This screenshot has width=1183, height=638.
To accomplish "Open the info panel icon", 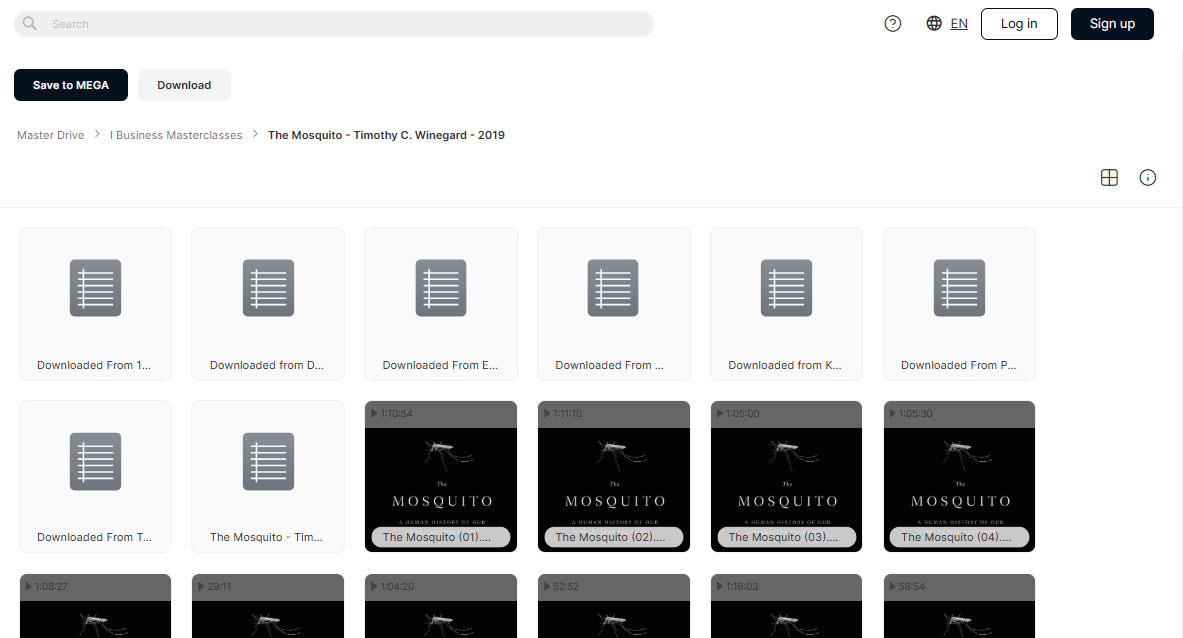I will pyautogui.click(x=1148, y=177).
